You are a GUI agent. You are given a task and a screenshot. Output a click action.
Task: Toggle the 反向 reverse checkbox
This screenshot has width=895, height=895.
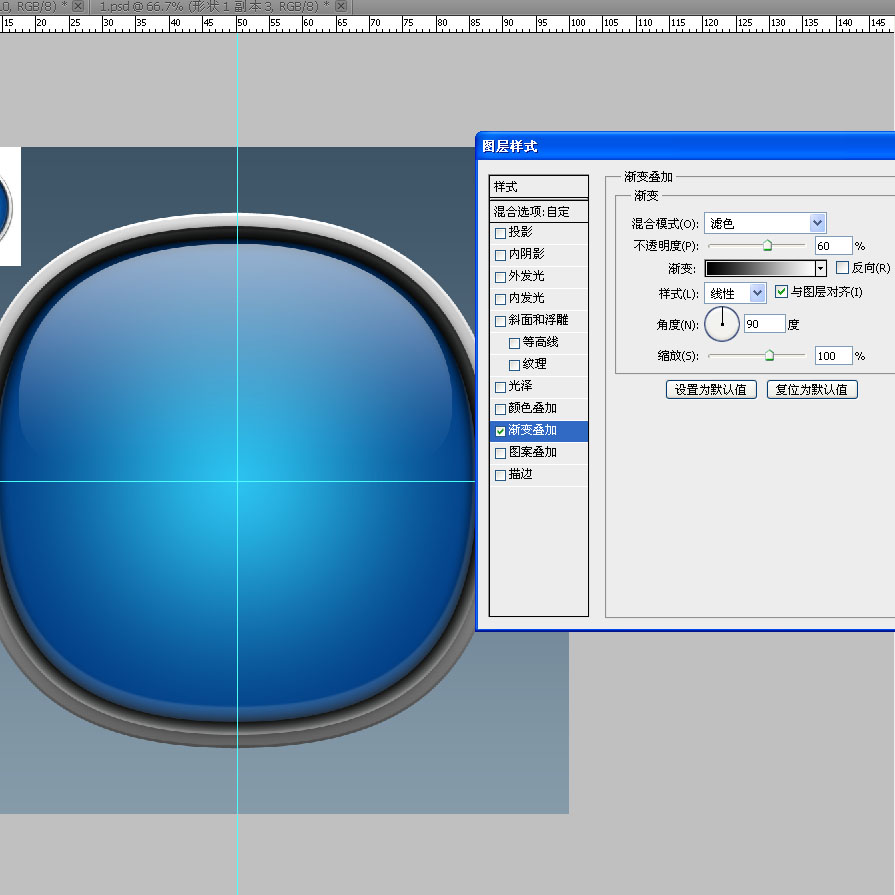coord(842,268)
